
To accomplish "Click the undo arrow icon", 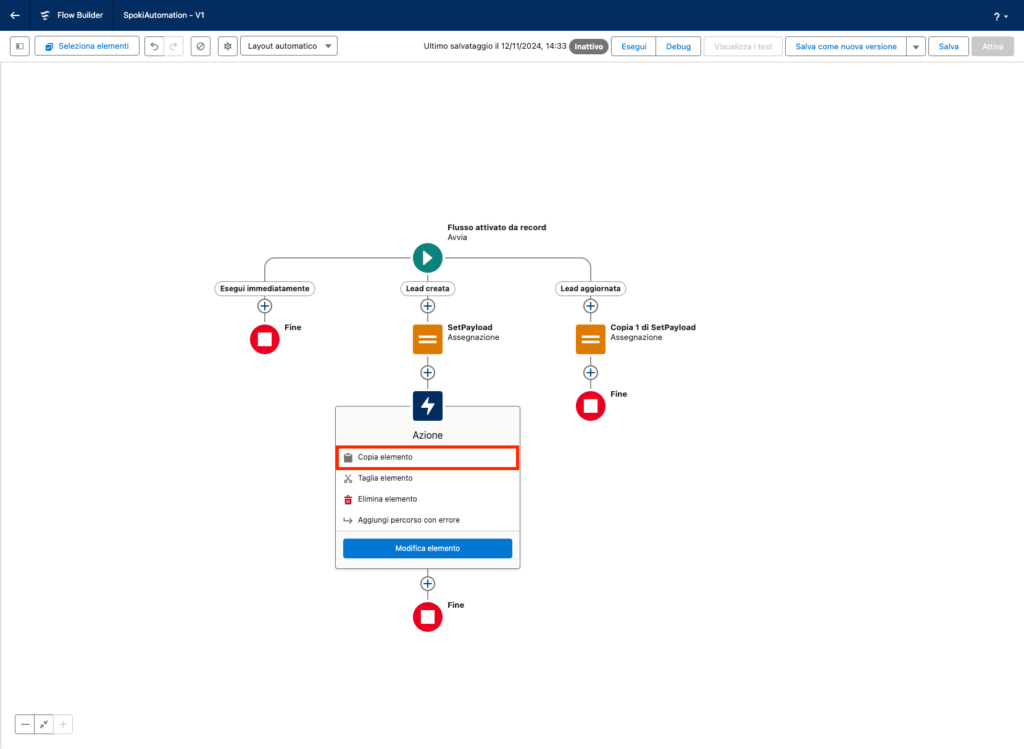I will pyautogui.click(x=153, y=46).
